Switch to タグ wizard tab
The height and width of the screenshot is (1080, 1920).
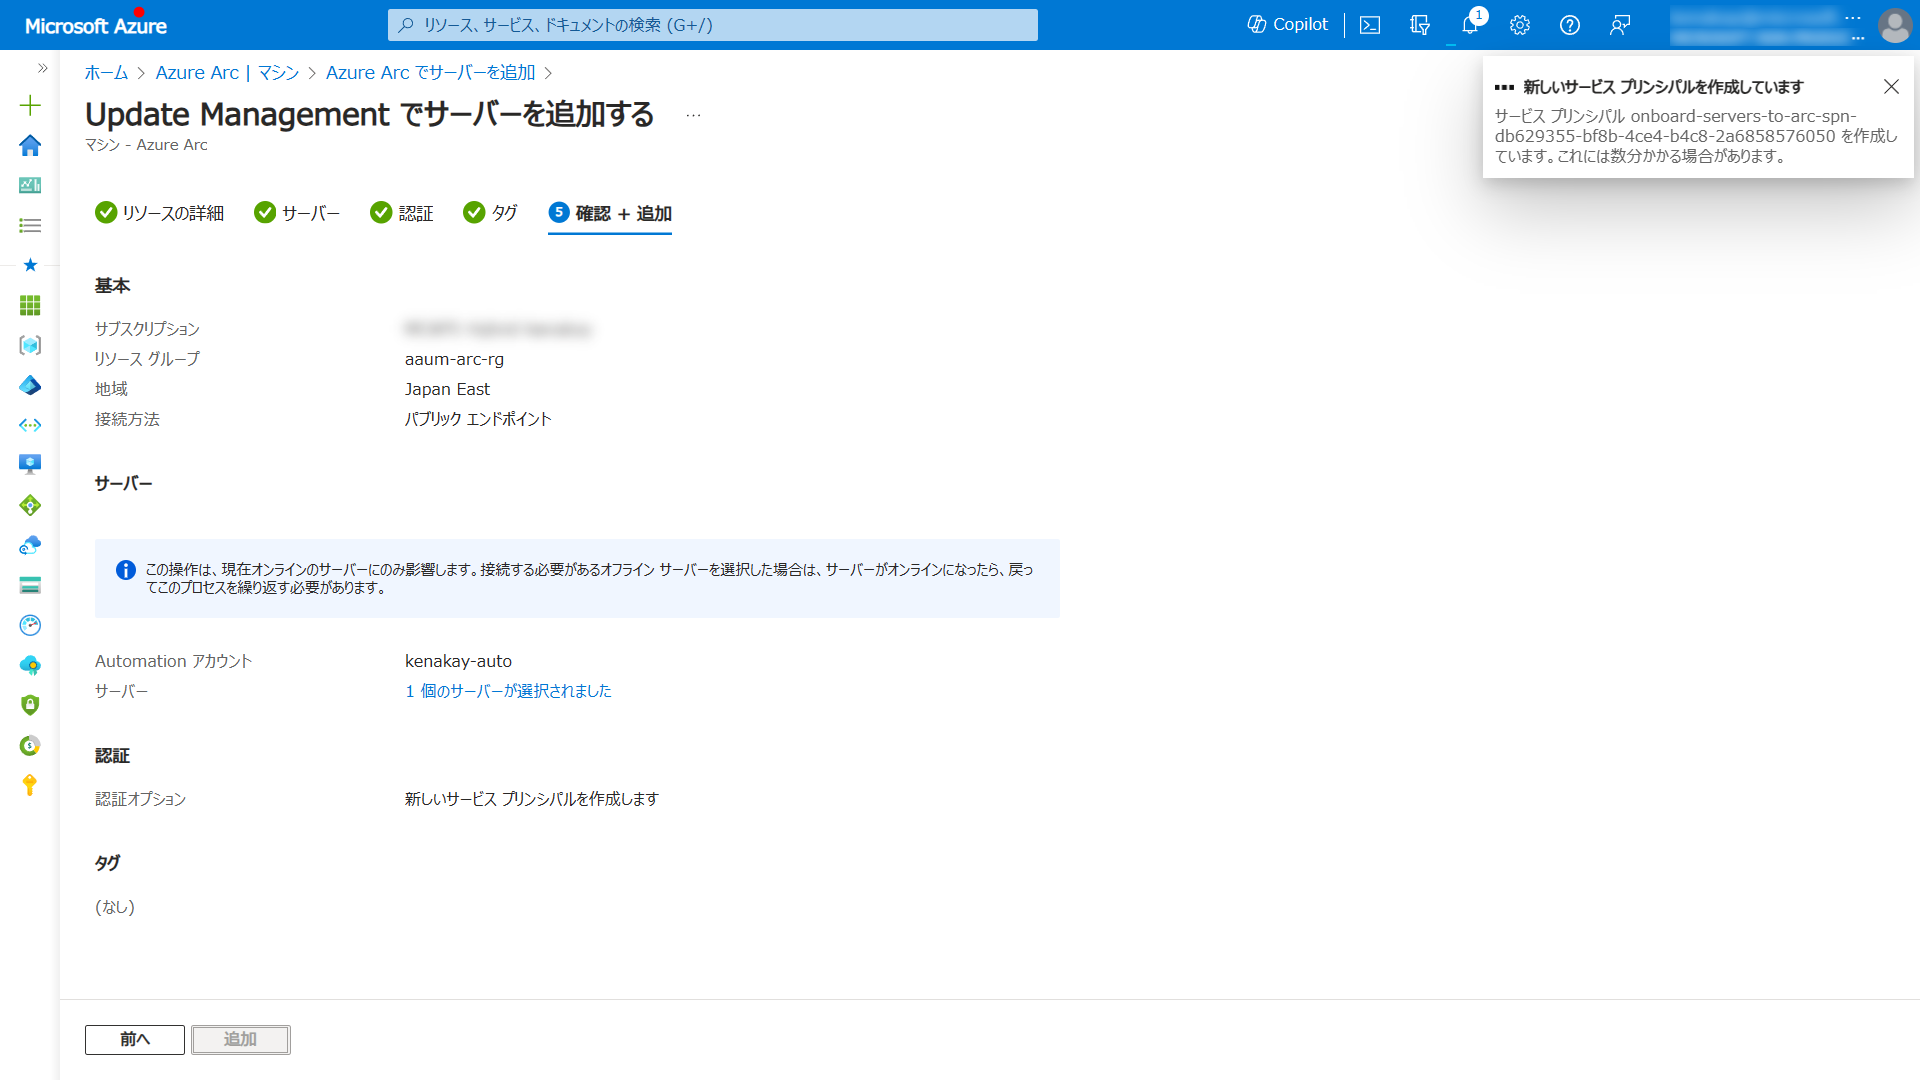[x=491, y=213]
